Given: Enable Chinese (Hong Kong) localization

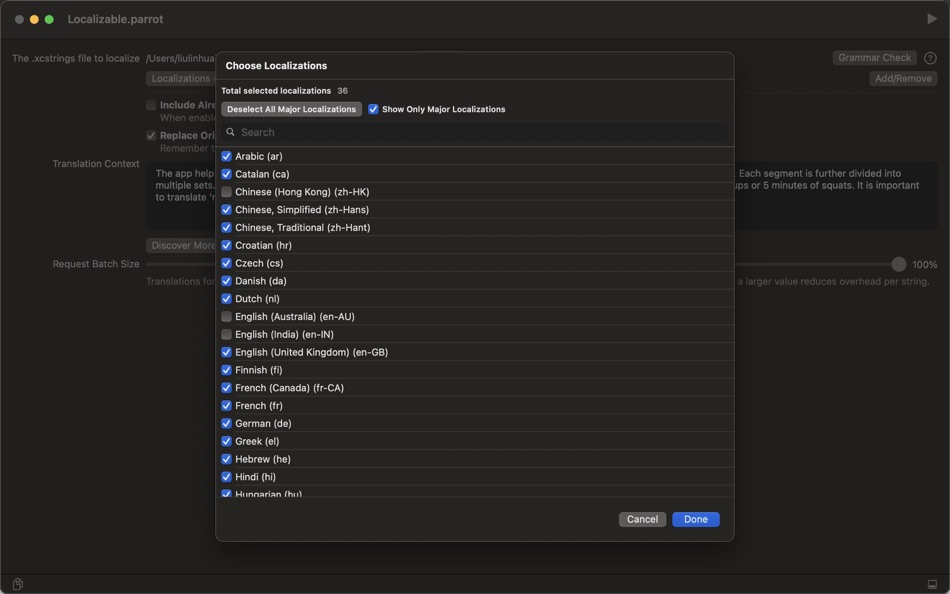Looking at the screenshot, I should (x=226, y=191).
